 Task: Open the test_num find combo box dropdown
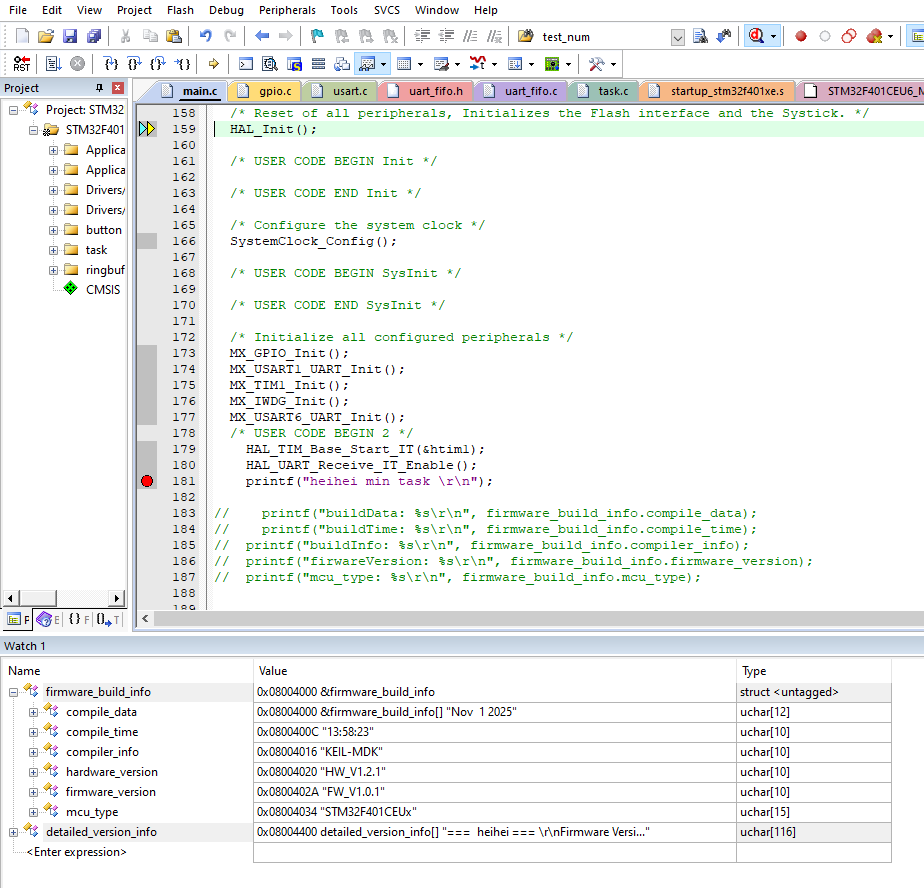678,38
